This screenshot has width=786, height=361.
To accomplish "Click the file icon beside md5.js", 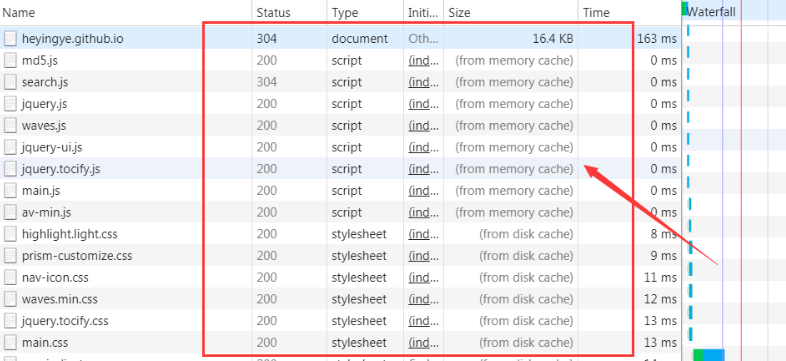I will (10, 61).
